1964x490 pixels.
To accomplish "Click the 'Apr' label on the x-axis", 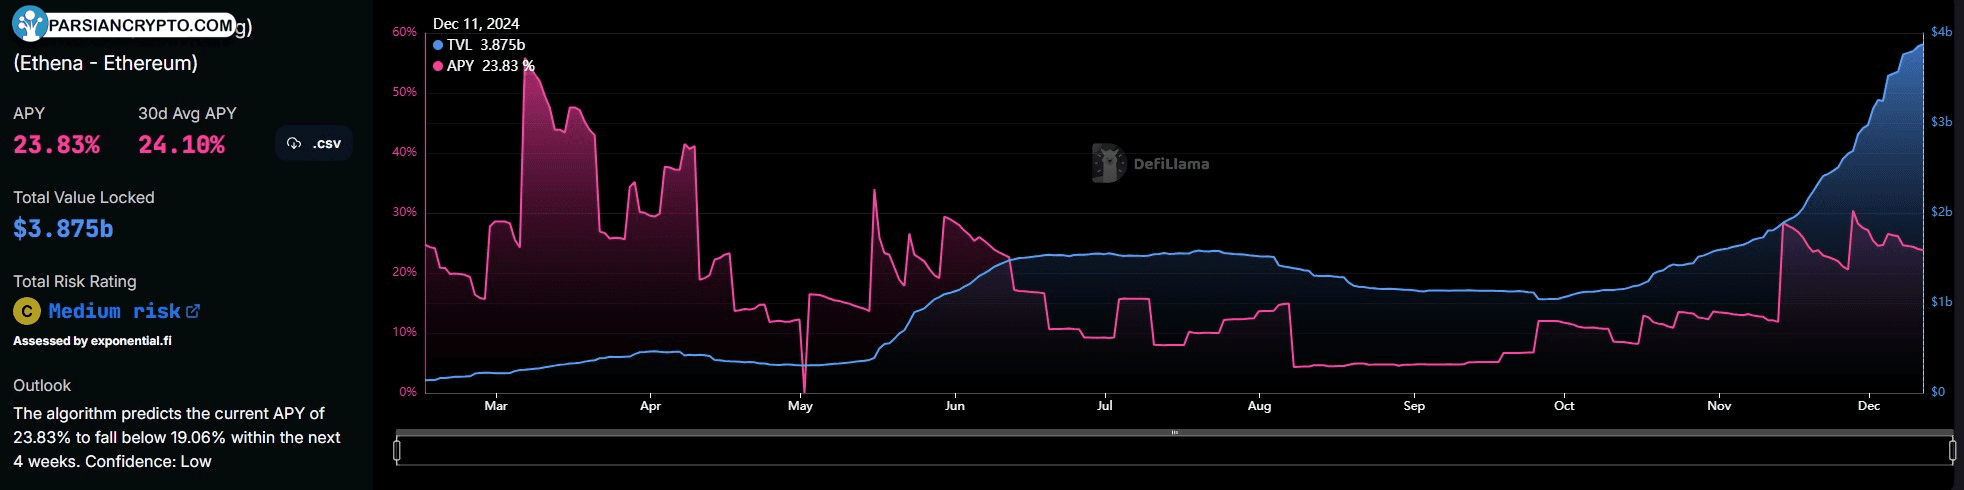I will [650, 406].
